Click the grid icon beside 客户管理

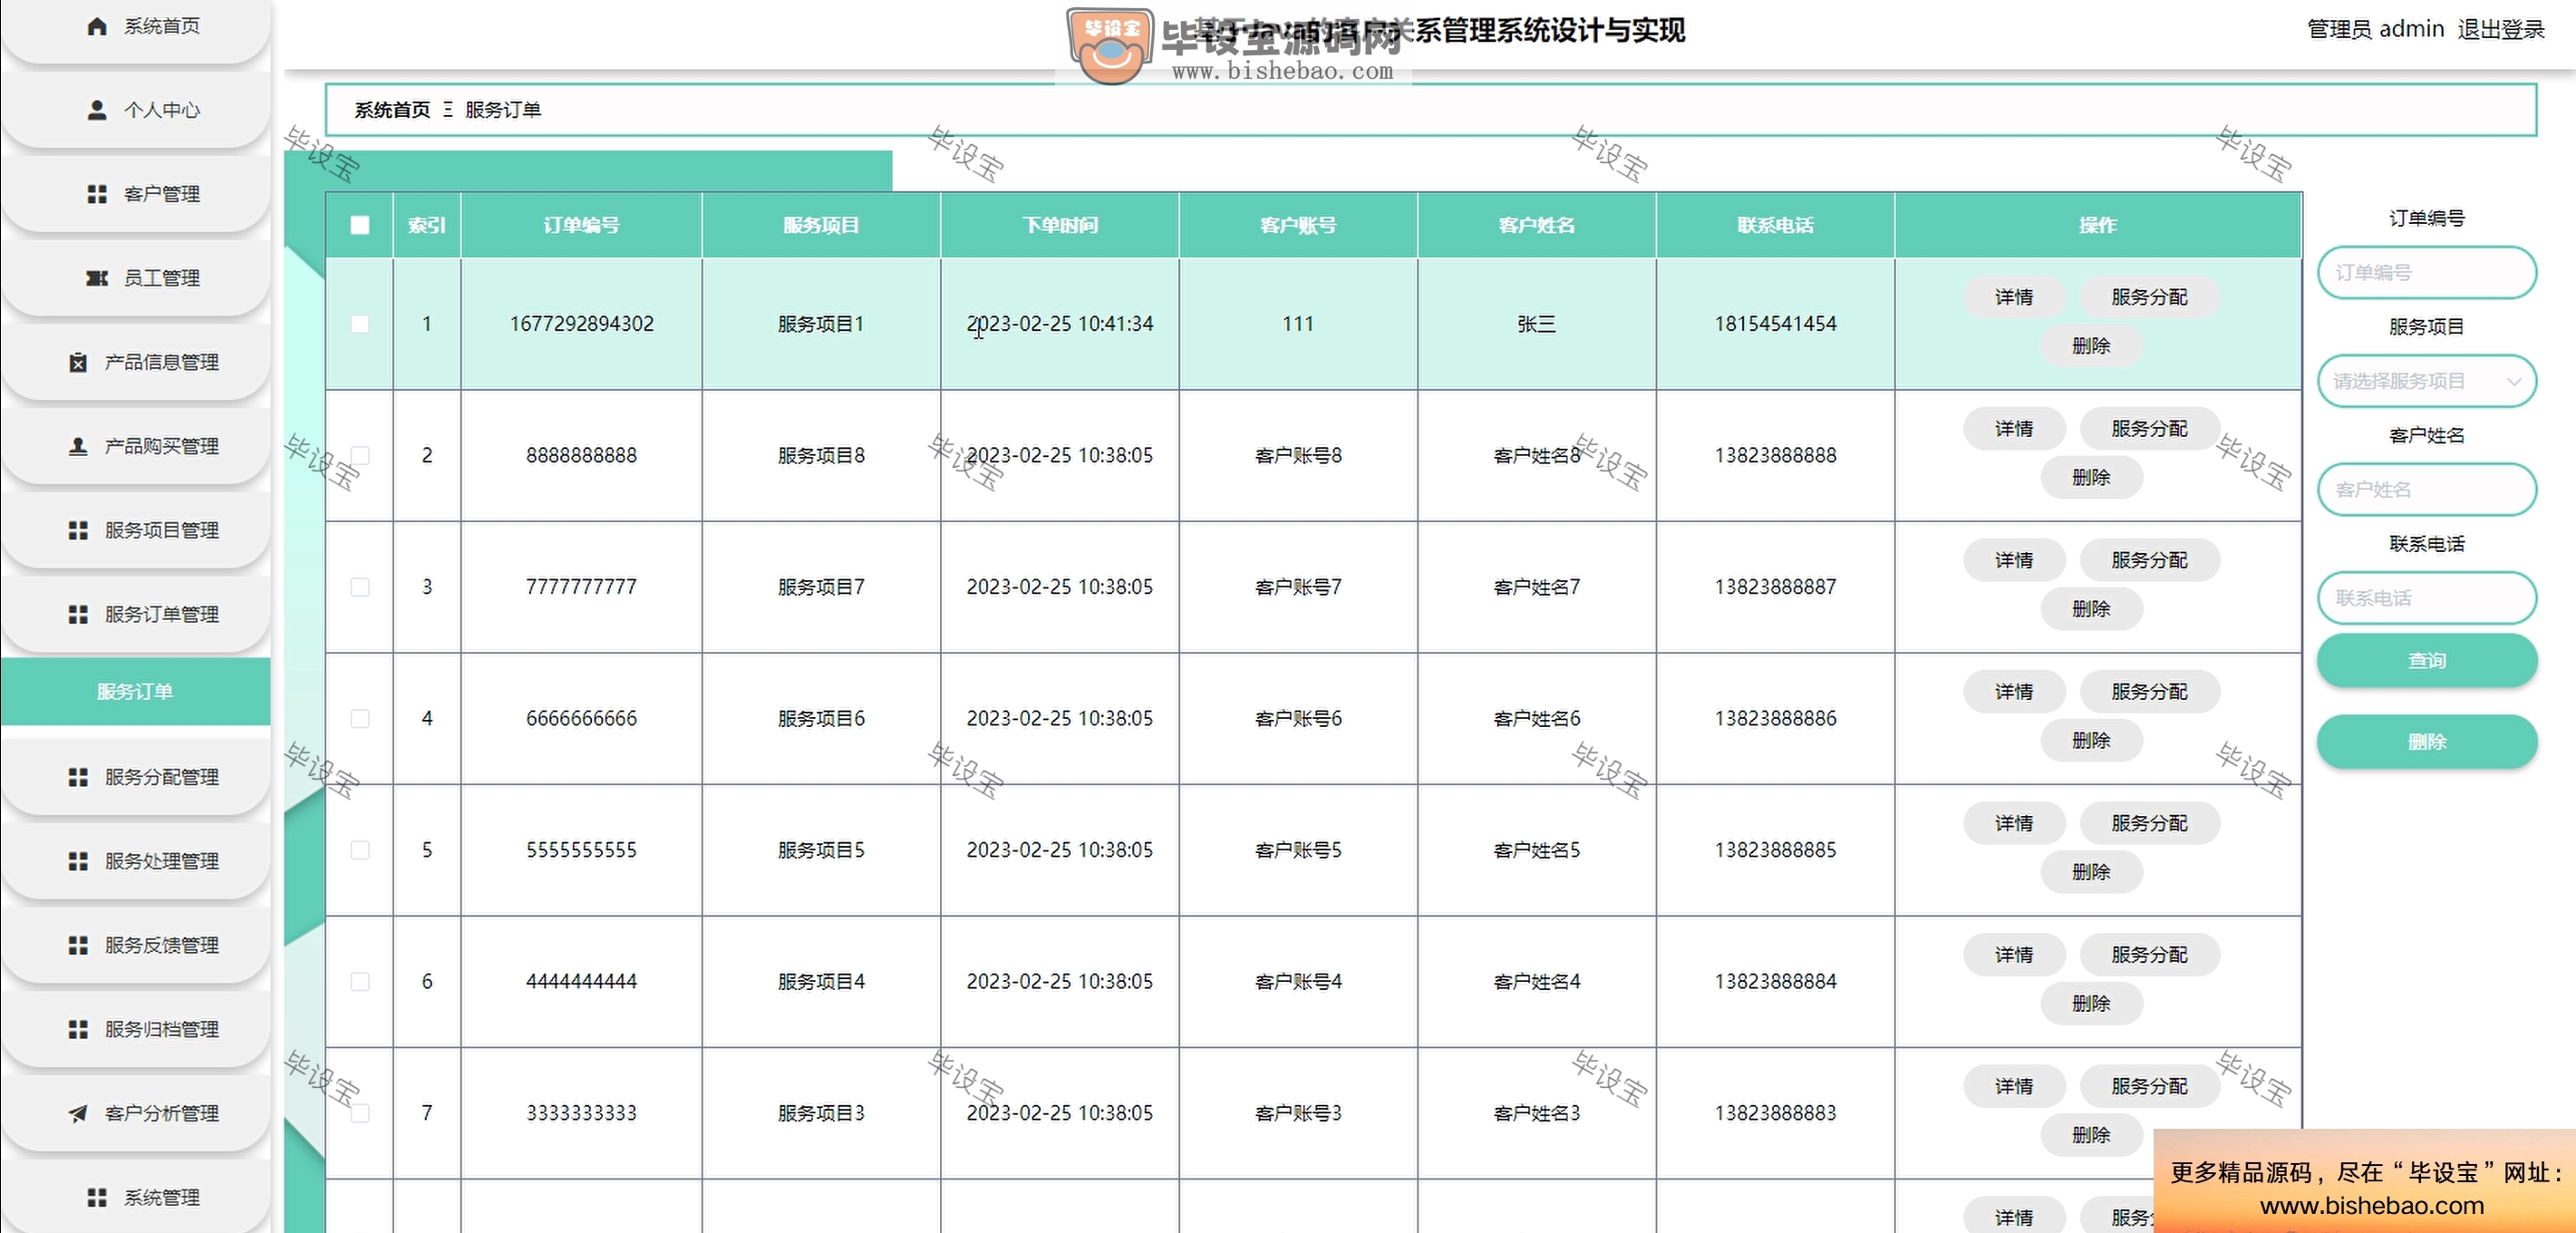[x=96, y=194]
